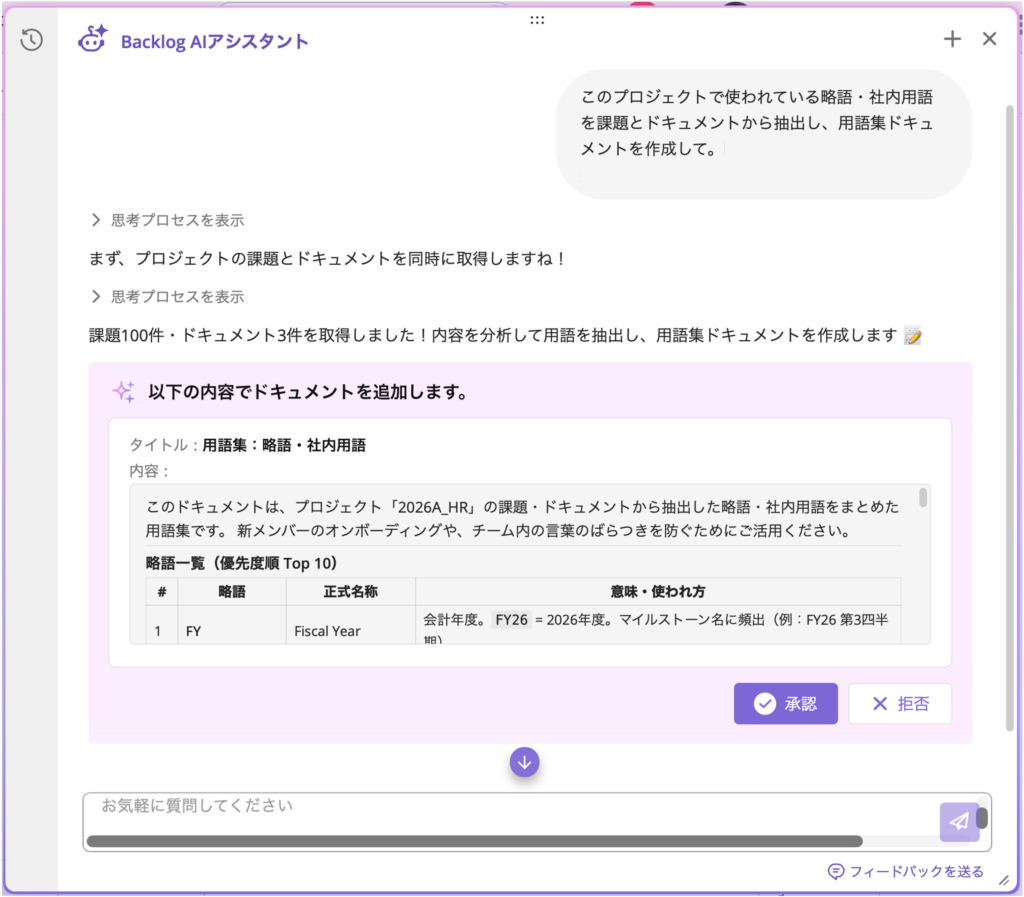Viewport: 1024px width, 897px height.
Task: Click the 略語 column header
Action: 232,591
